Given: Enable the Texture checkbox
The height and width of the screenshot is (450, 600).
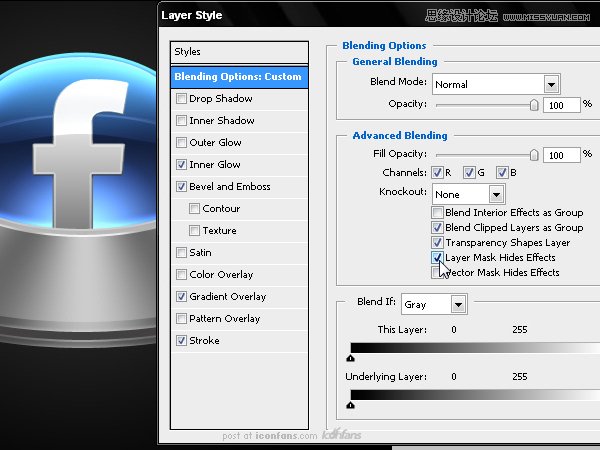Looking at the screenshot, I should point(194,231).
